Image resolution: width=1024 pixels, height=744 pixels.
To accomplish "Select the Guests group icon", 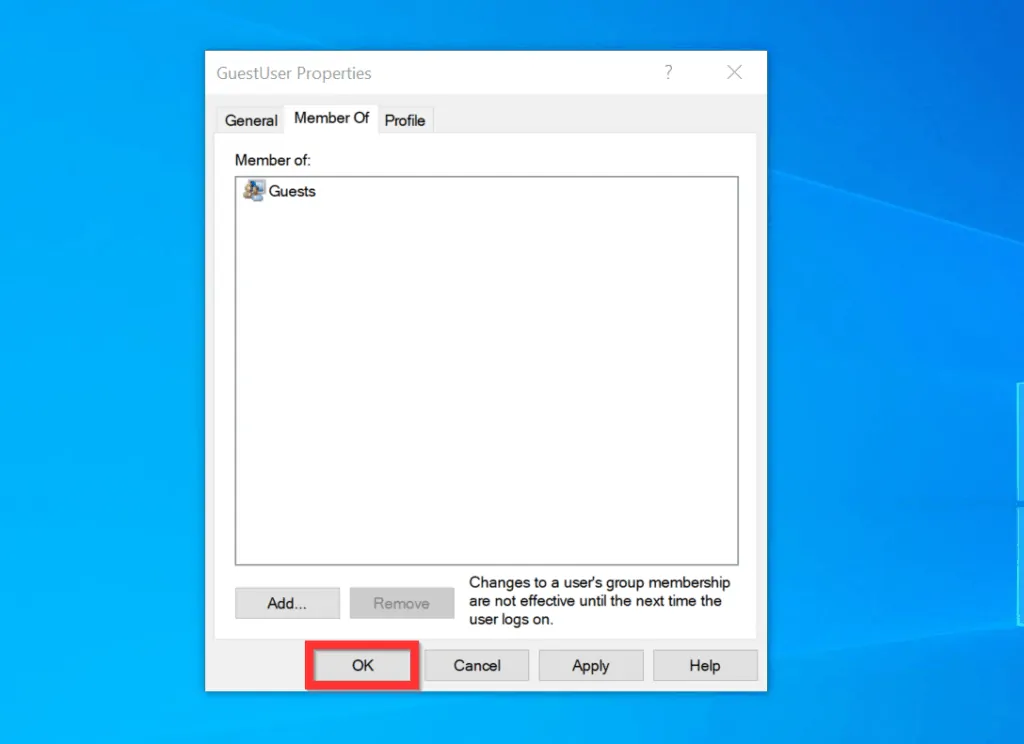I will pos(254,191).
